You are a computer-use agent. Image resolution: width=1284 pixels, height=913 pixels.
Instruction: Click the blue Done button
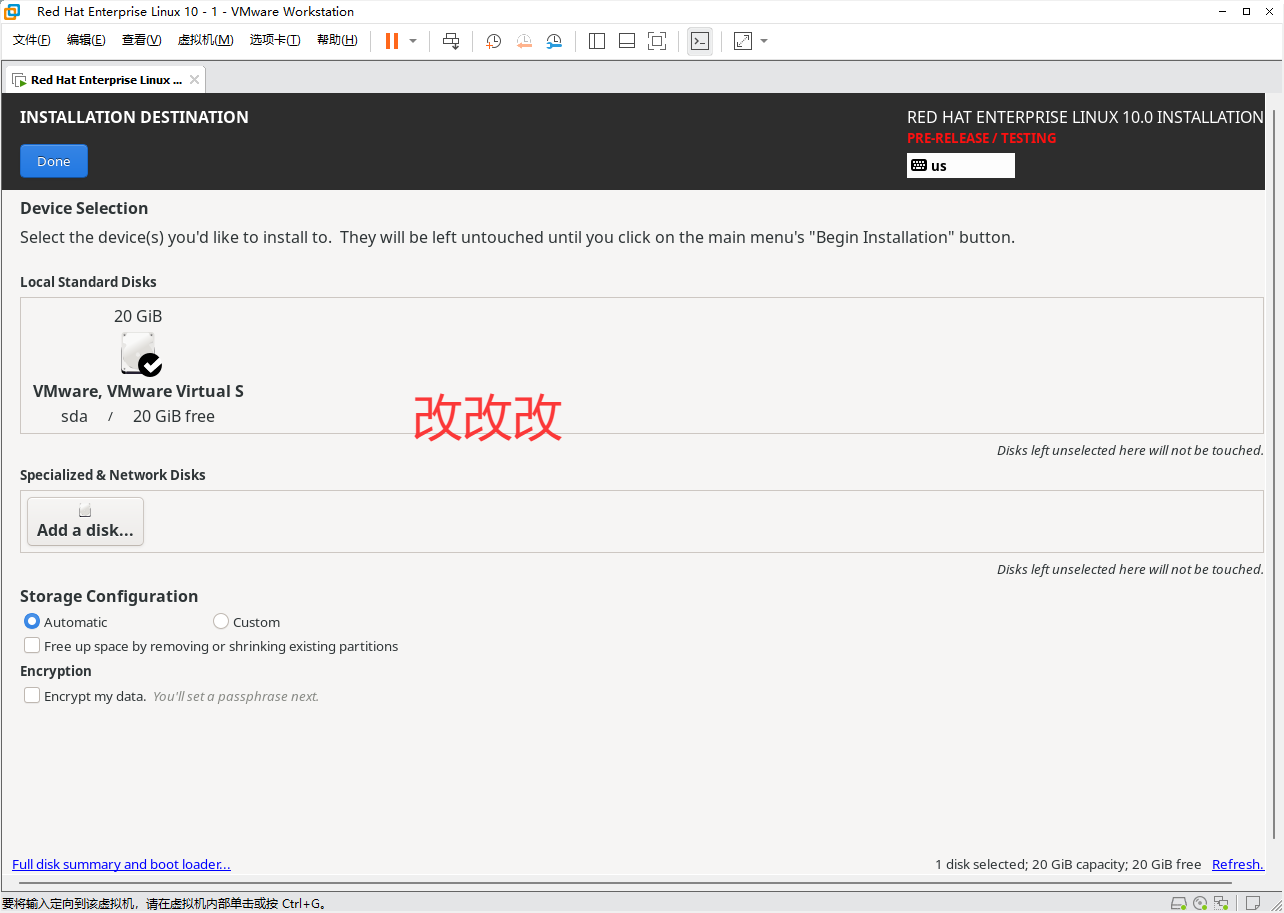click(x=54, y=161)
